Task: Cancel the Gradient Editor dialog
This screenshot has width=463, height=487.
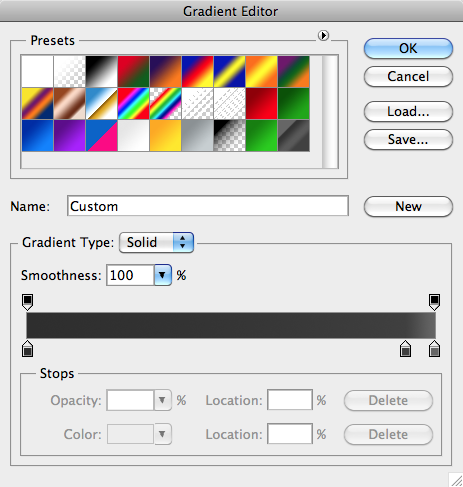Action: tap(408, 77)
